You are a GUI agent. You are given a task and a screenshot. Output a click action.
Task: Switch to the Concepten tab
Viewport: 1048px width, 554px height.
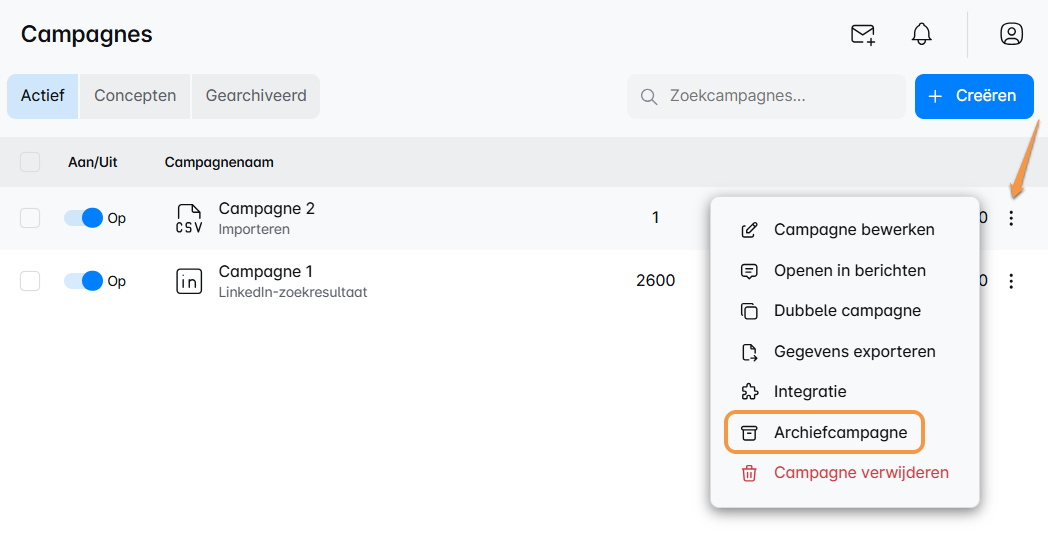point(135,96)
